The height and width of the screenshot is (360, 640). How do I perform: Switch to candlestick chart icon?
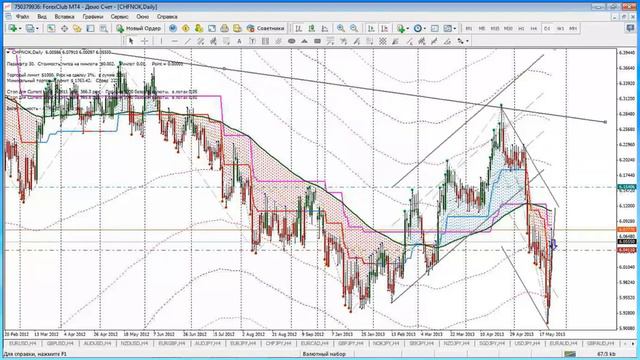point(312,28)
